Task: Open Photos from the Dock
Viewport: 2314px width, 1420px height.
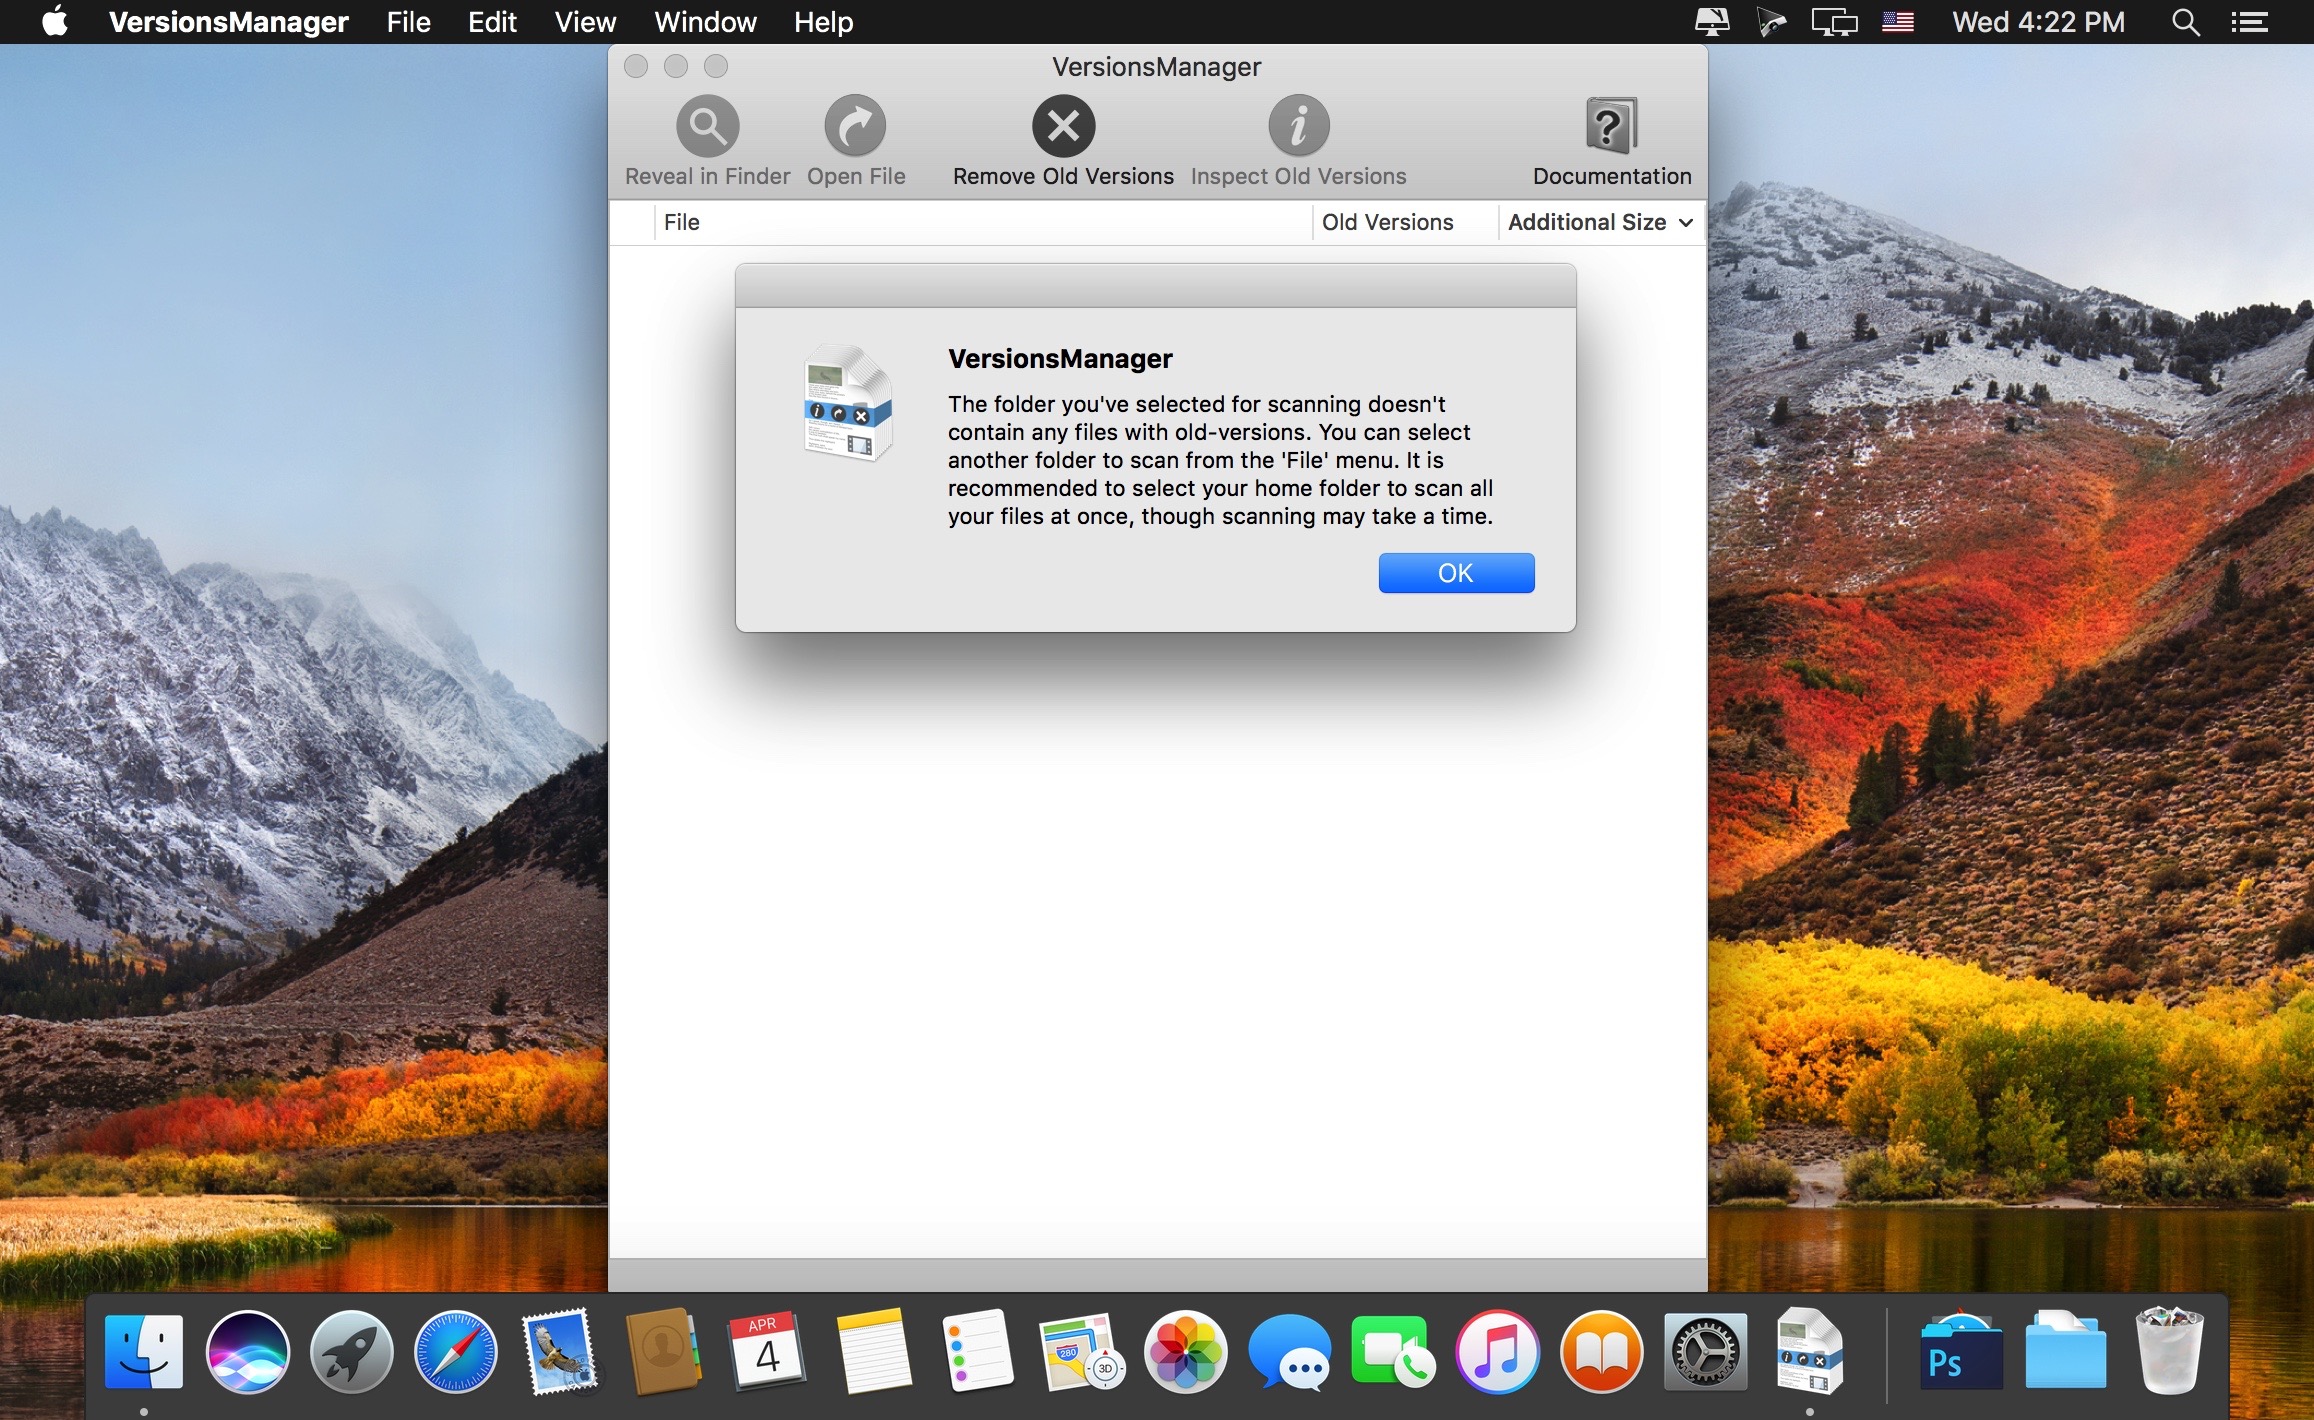Action: [1186, 1353]
